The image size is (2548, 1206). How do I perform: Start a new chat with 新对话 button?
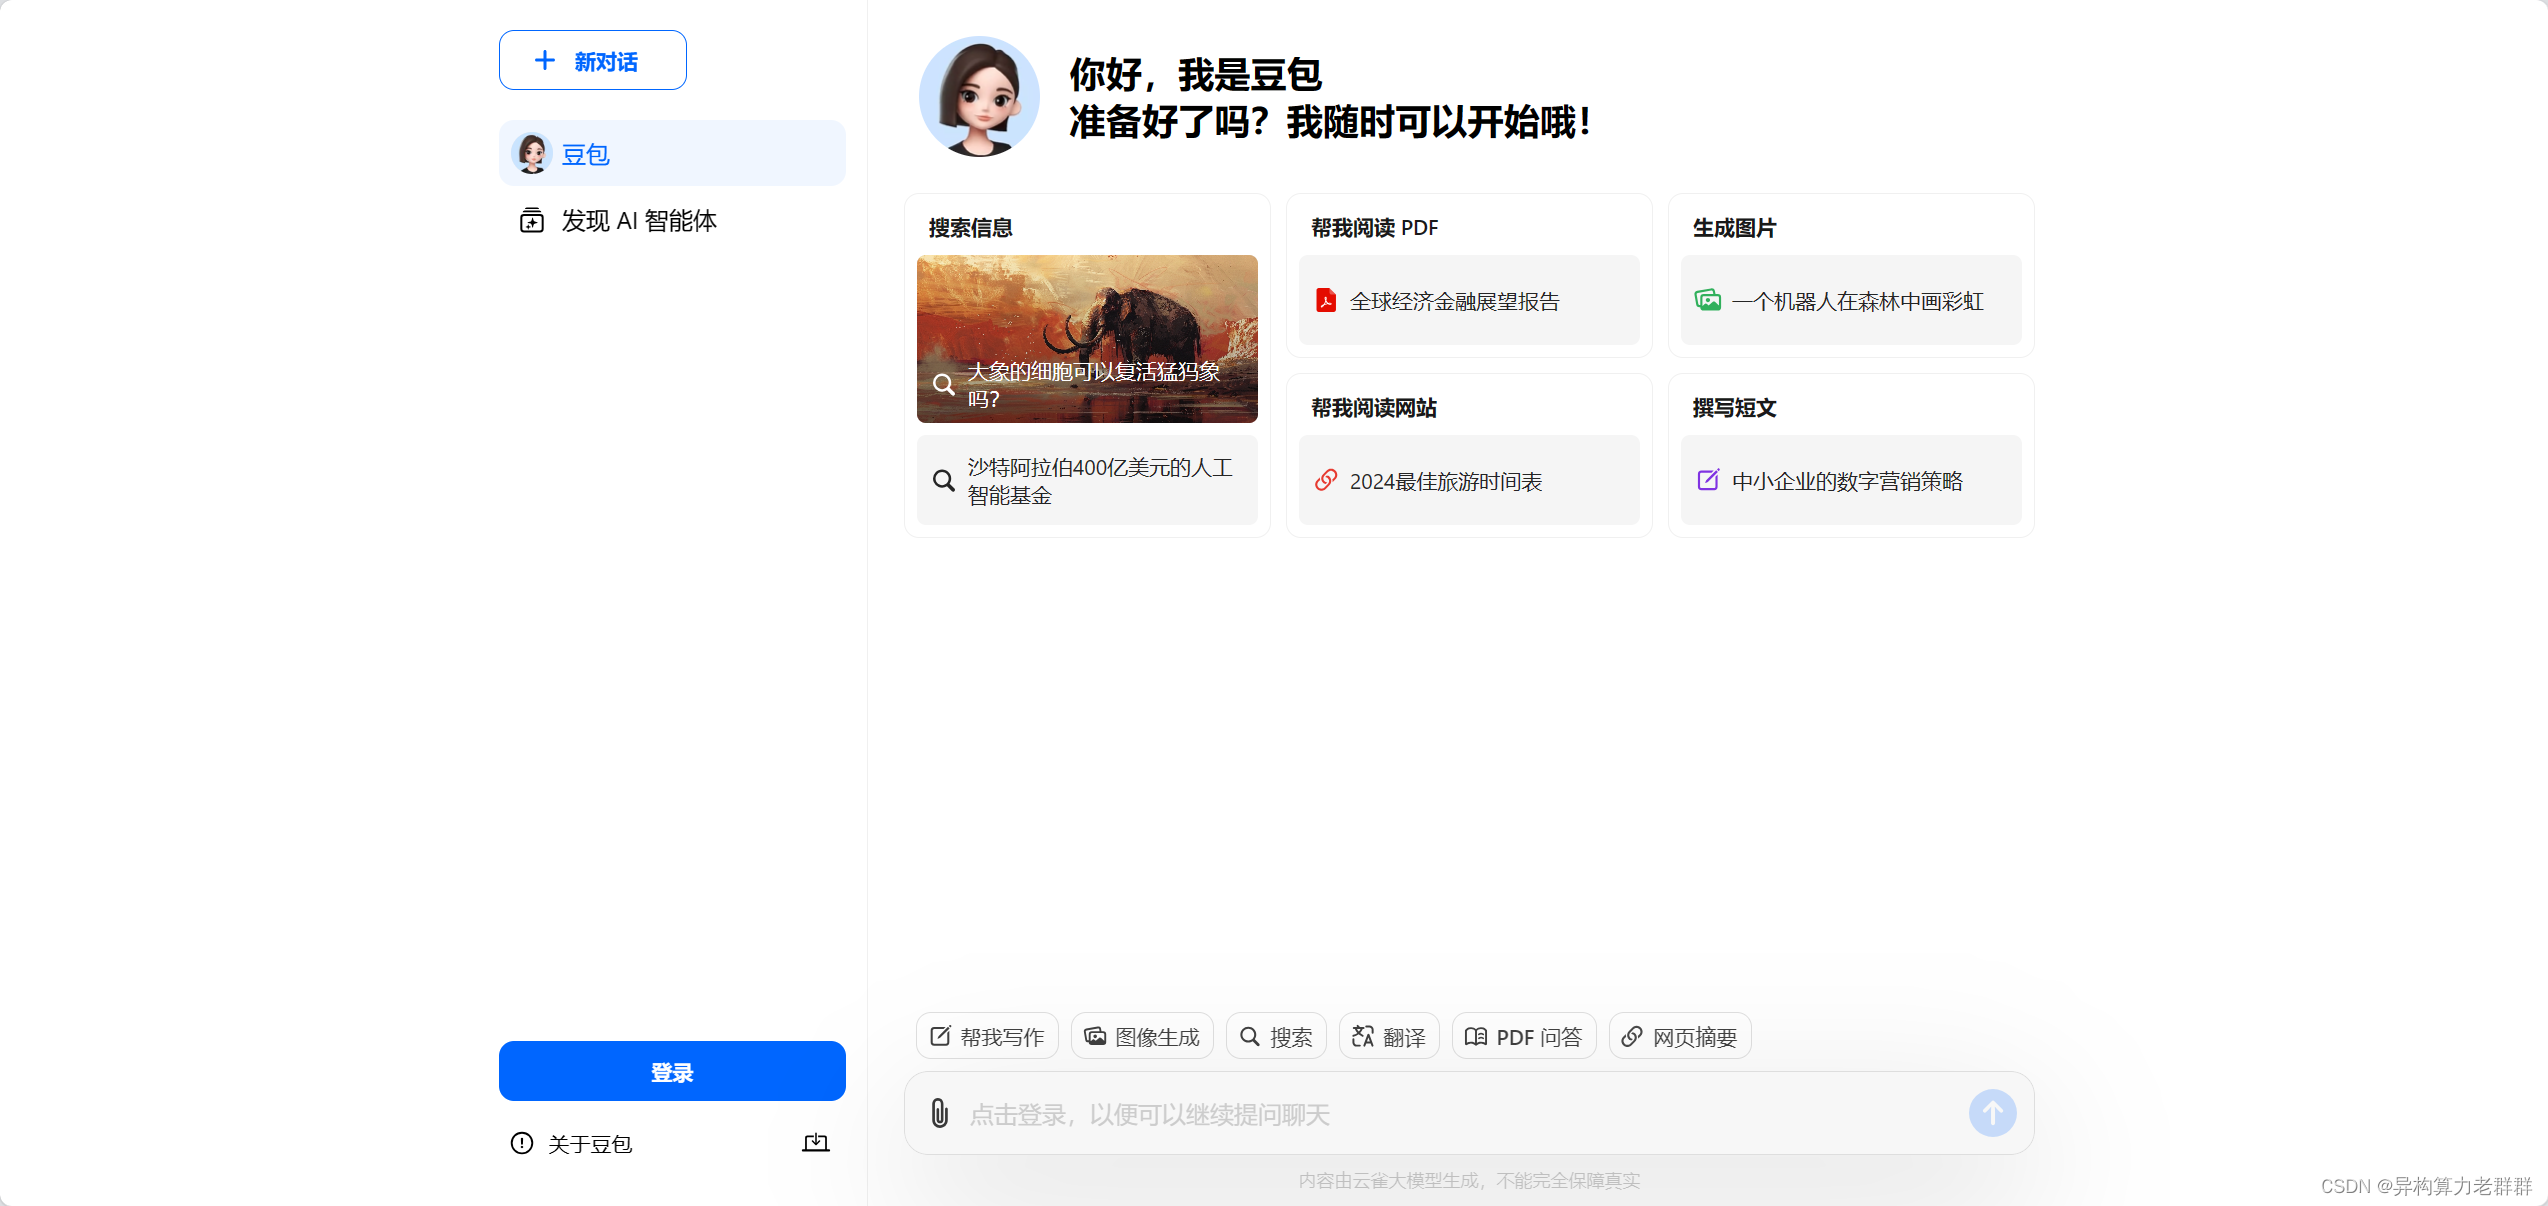tap(592, 60)
